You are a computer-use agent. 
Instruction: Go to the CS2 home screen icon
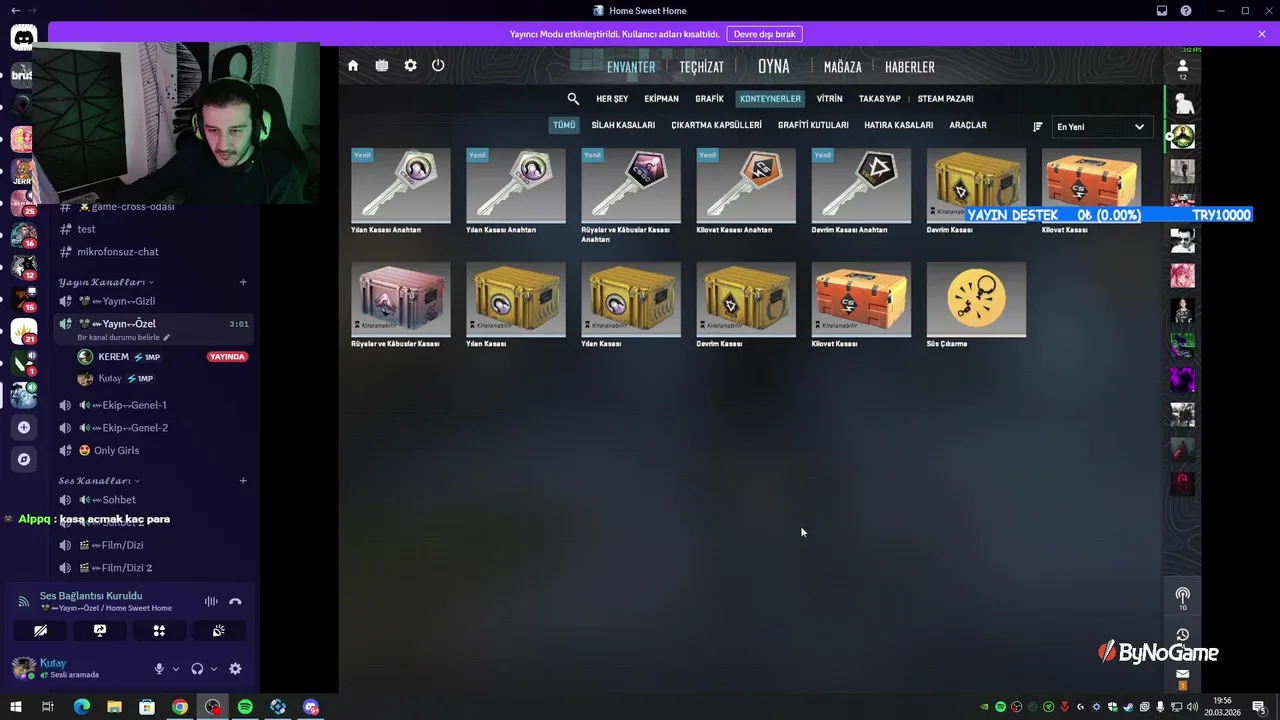[353, 66]
